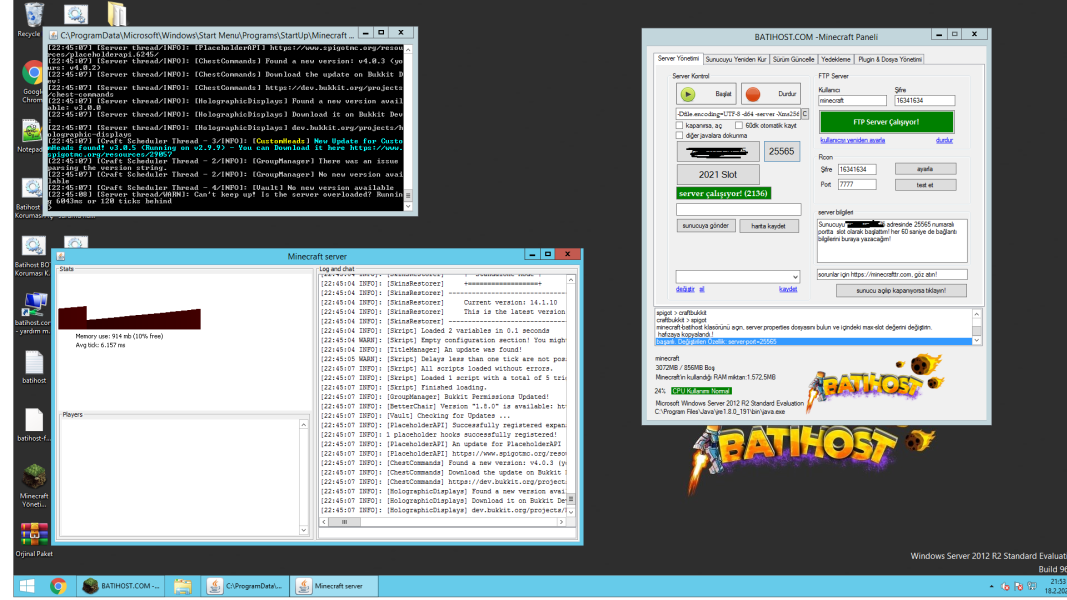Open the Action Center flag tray icon
Image resolution: width=1067 pixels, height=600 pixels.
point(1019,586)
